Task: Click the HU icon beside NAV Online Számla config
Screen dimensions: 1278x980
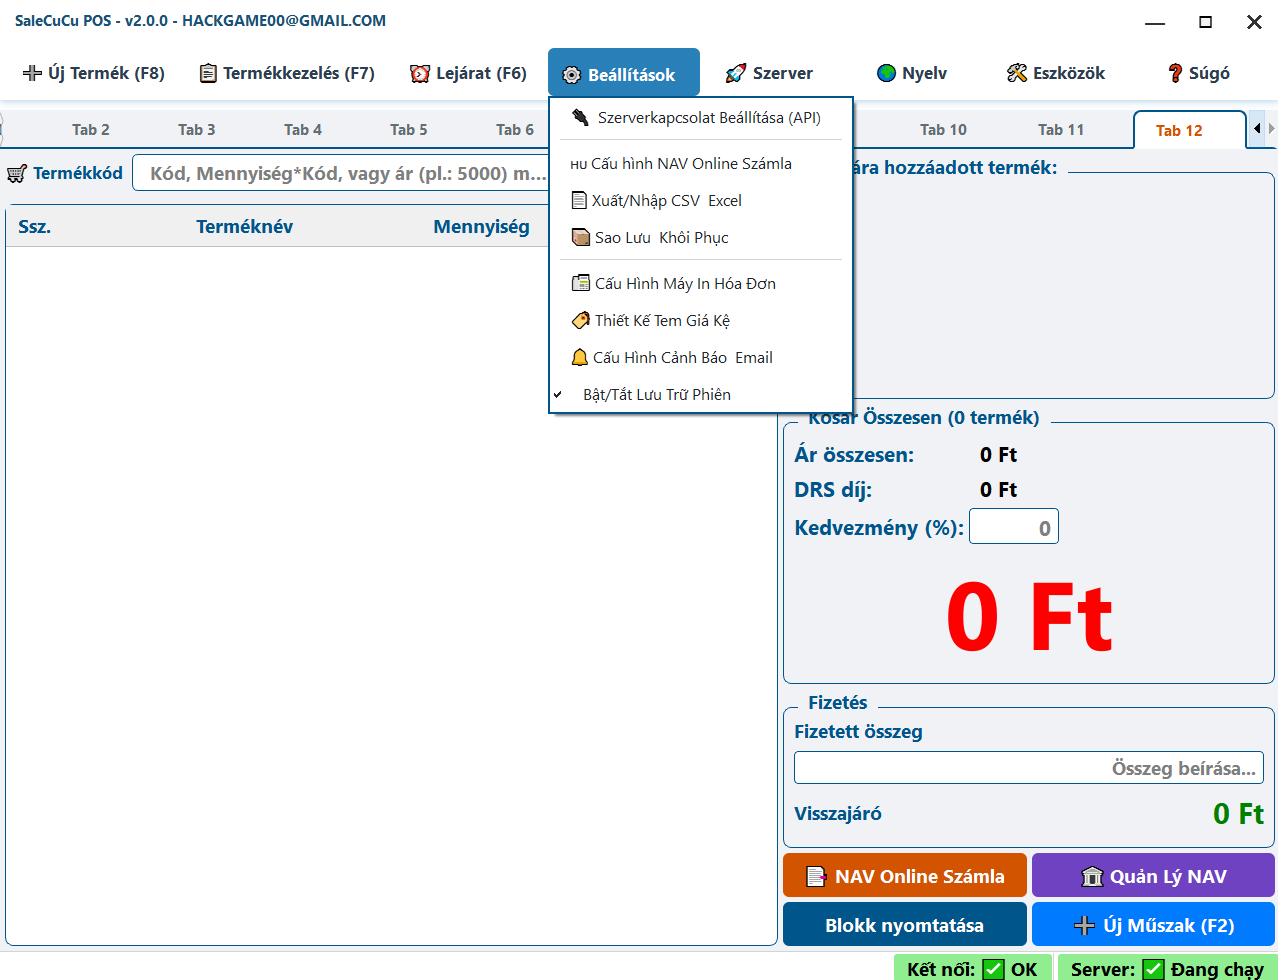Action: click(x=579, y=164)
